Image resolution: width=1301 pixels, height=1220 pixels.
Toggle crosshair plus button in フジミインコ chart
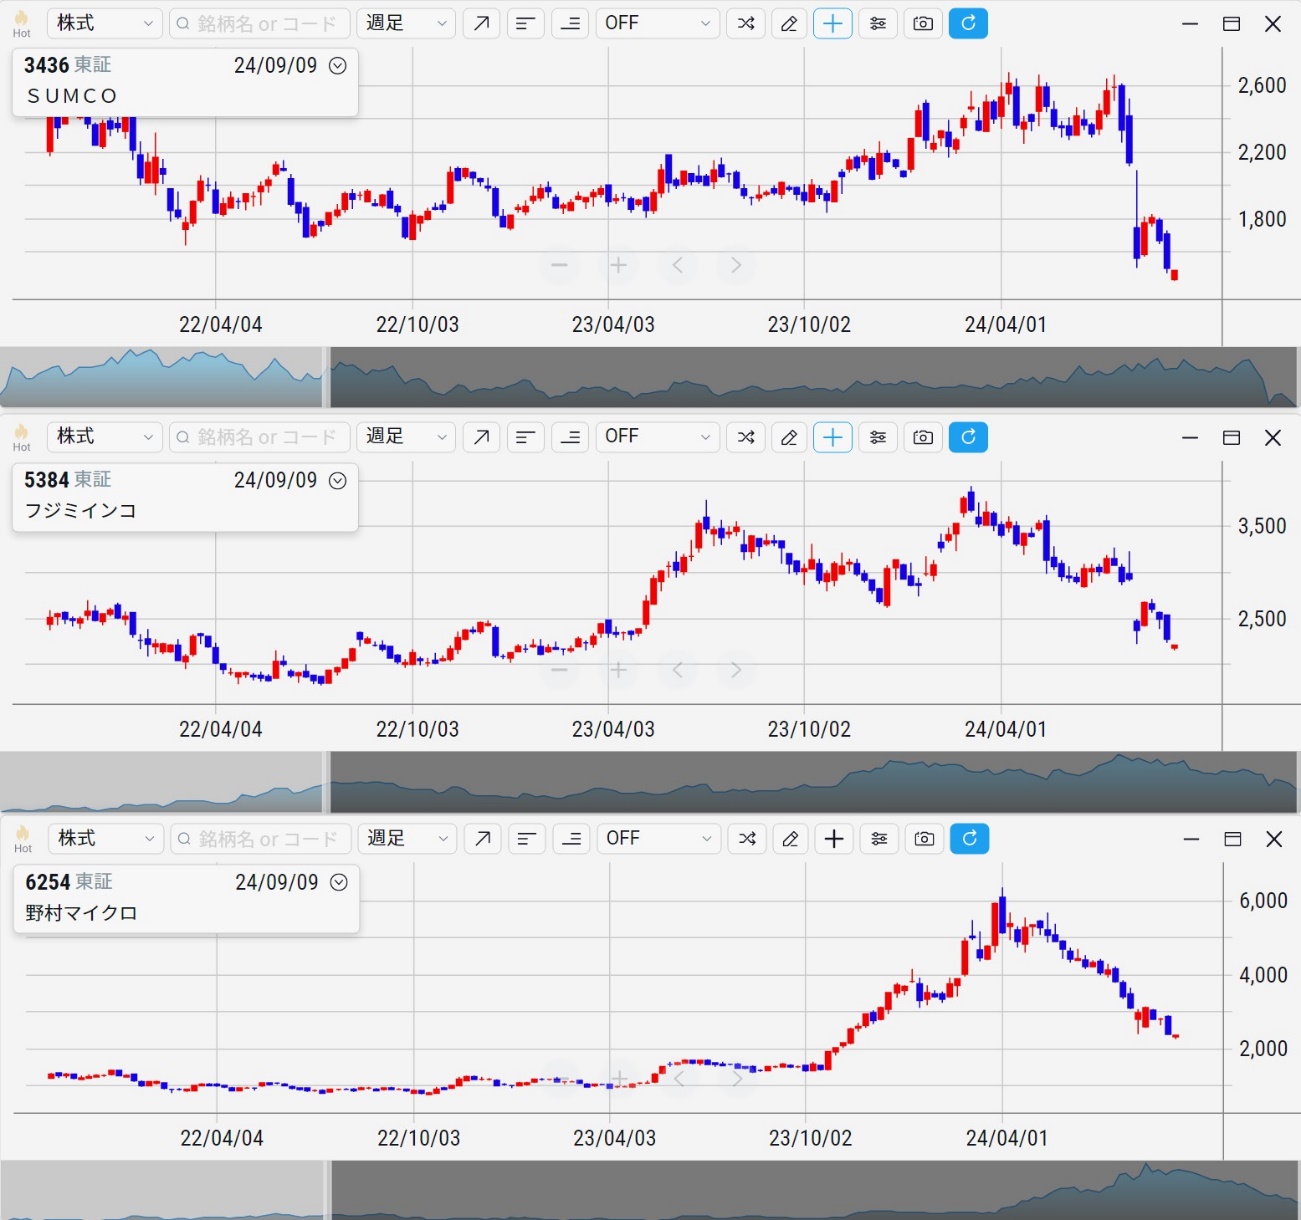tap(833, 437)
